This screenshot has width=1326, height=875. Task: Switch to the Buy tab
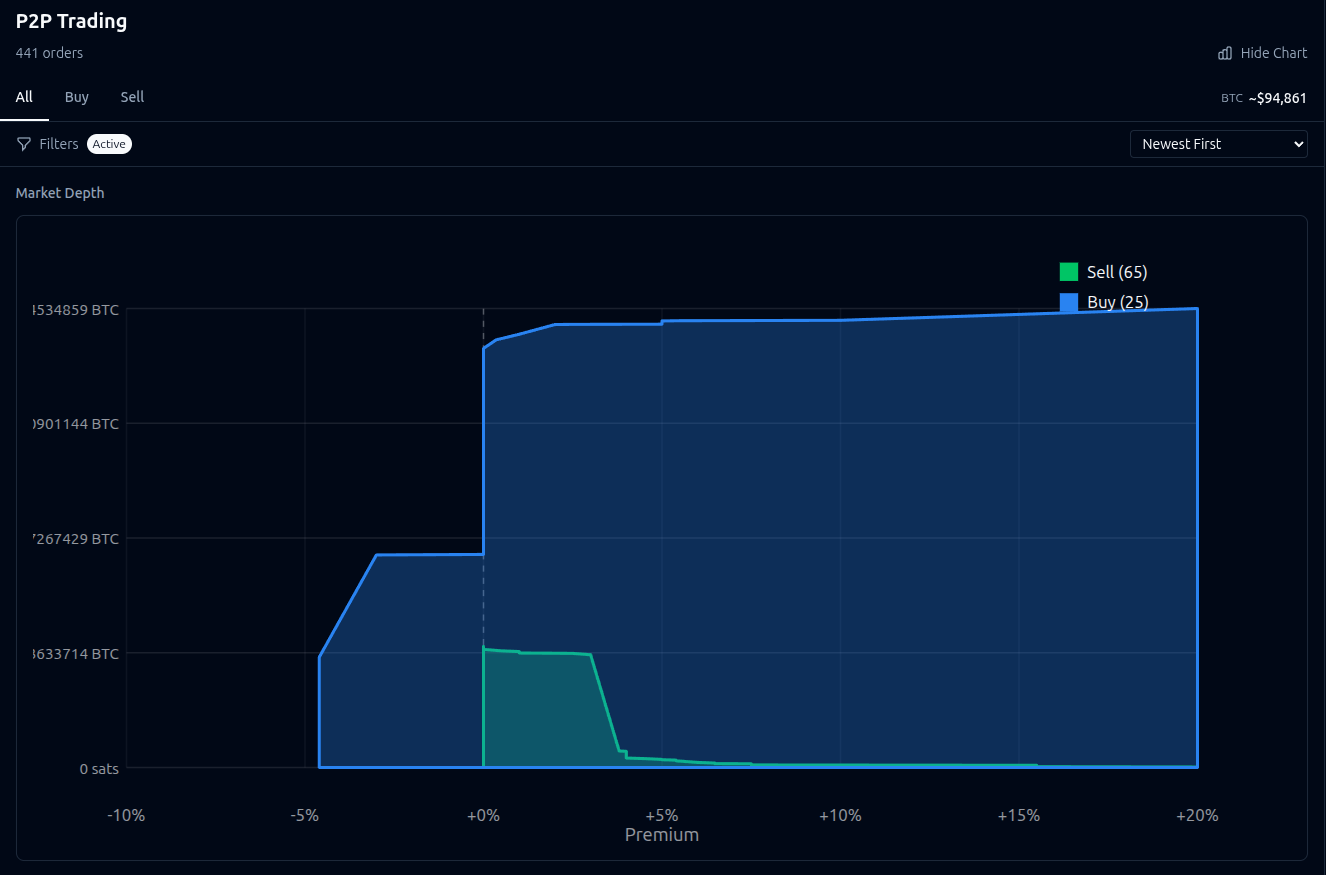[x=77, y=97]
